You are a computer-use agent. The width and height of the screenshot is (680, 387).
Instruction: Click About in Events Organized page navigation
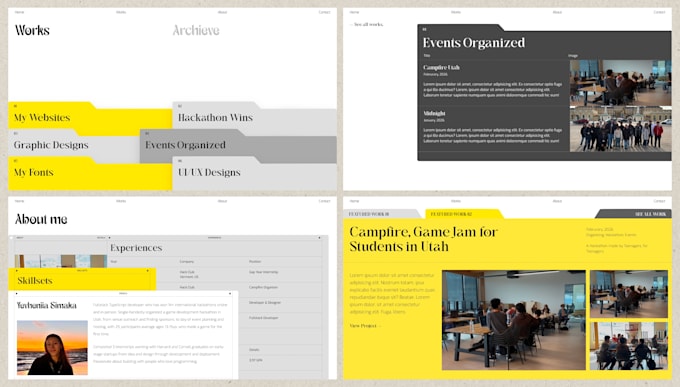557,12
